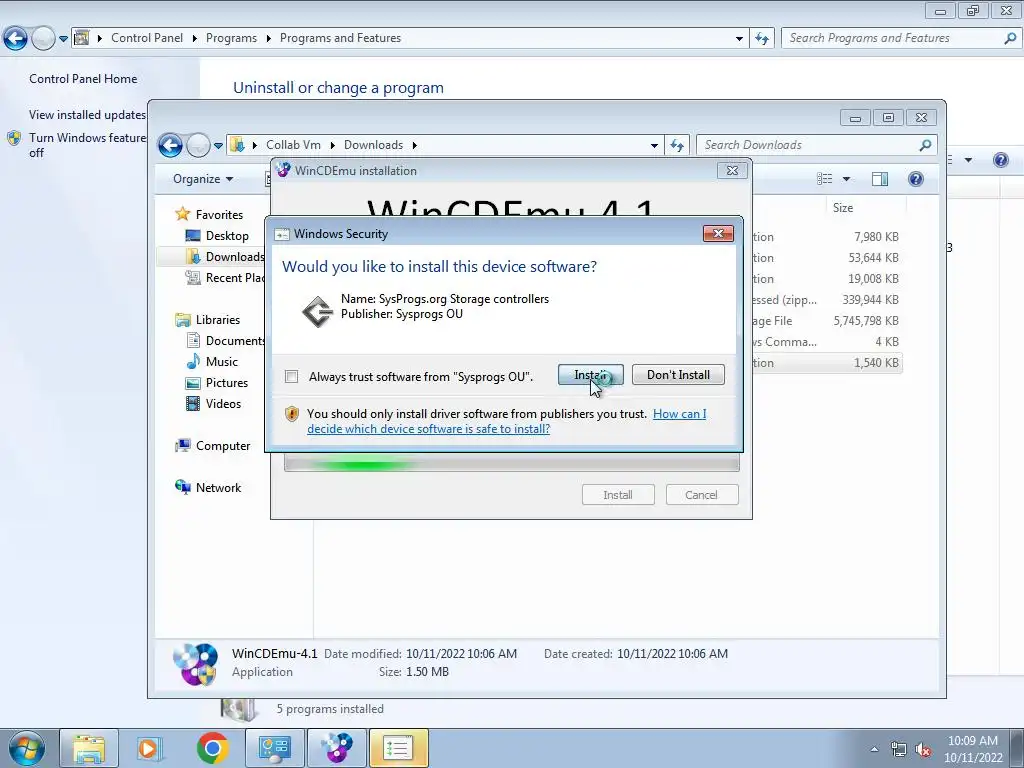Click Programs in Control Panel breadcrumb
The height and width of the screenshot is (768, 1024).
[231, 38]
